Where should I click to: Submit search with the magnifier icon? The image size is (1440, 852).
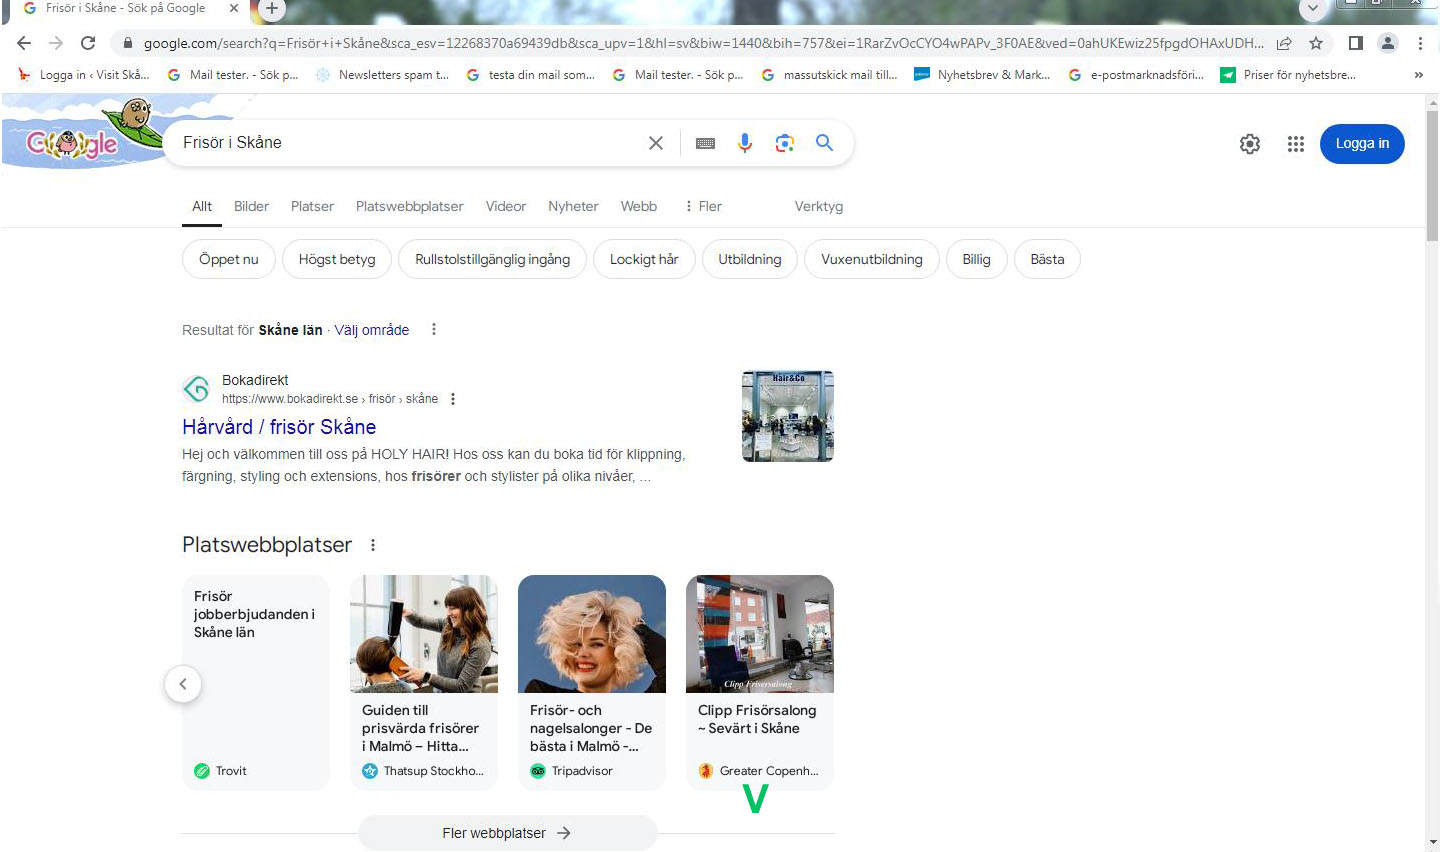[824, 143]
